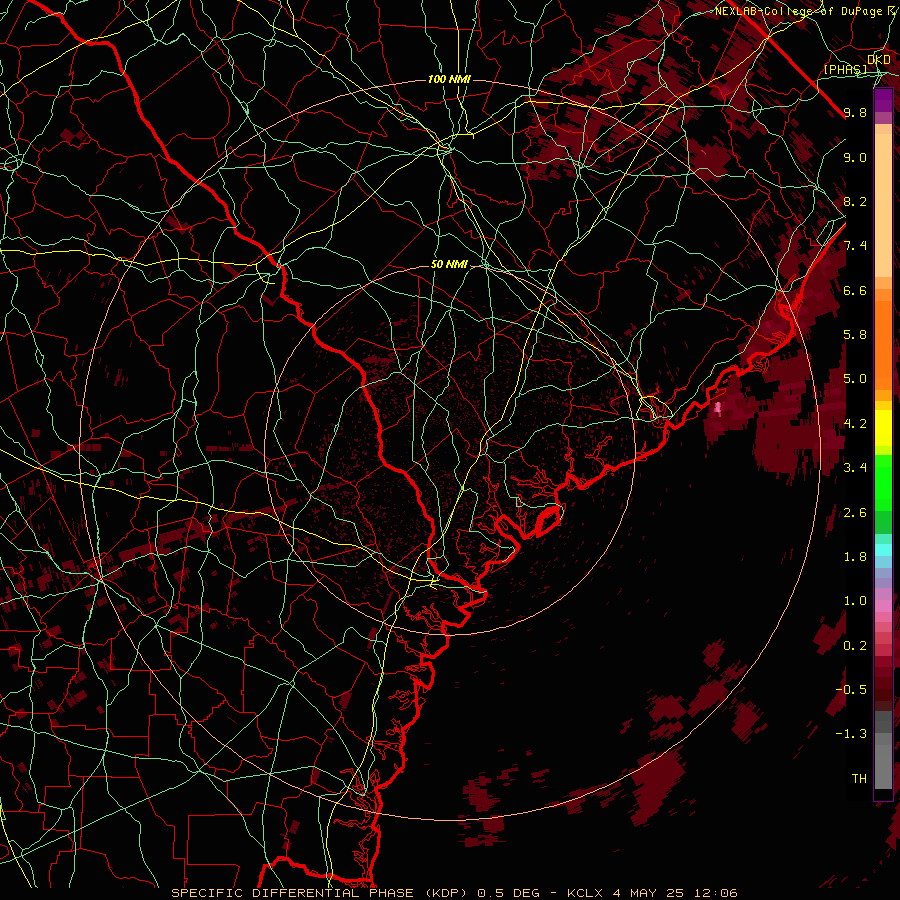
Task: Click the 1.8 value on the scale
Action: 855,557
